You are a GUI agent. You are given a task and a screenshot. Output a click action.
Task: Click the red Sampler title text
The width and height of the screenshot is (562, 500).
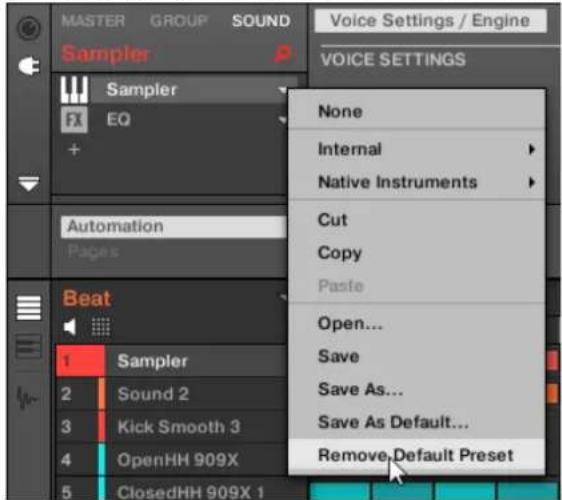click(x=105, y=54)
